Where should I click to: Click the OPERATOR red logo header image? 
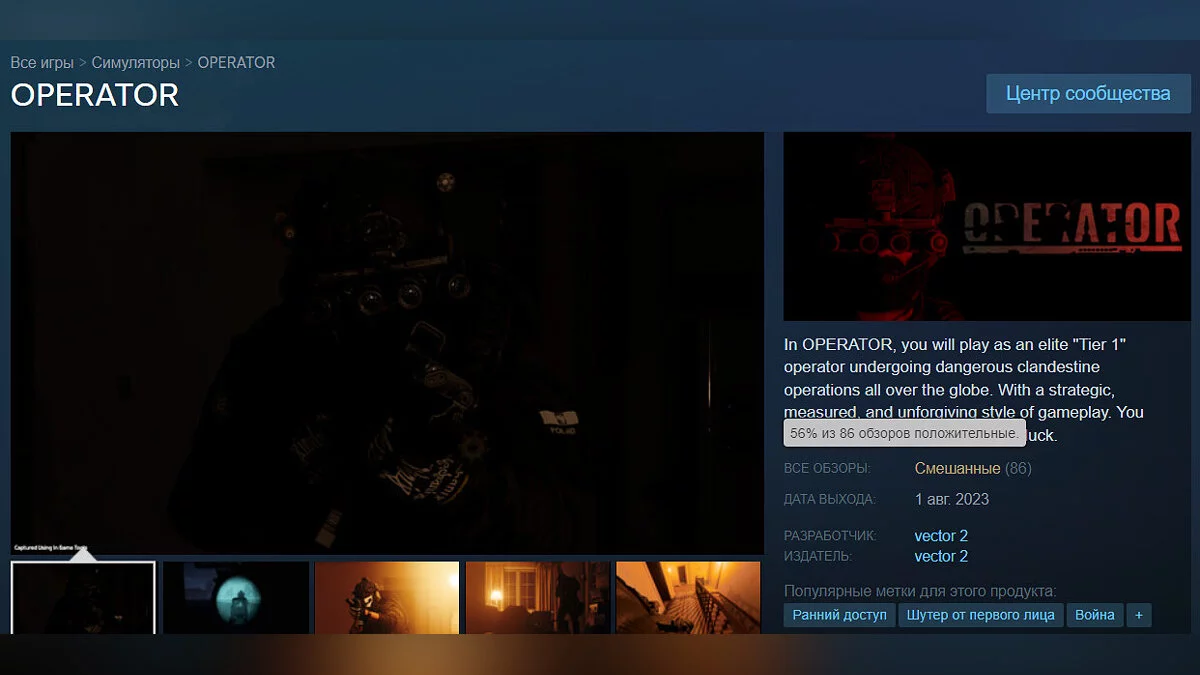tap(986, 227)
